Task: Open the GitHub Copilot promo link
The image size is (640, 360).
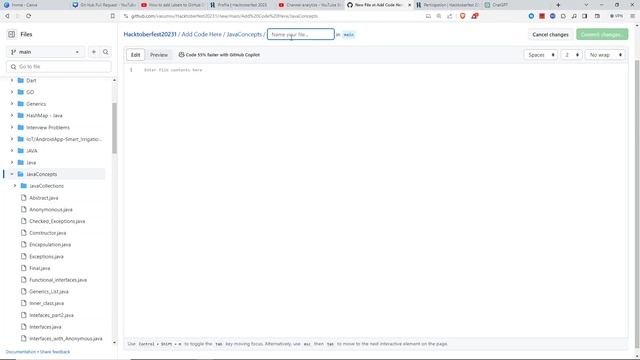Action: tap(219, 55)
